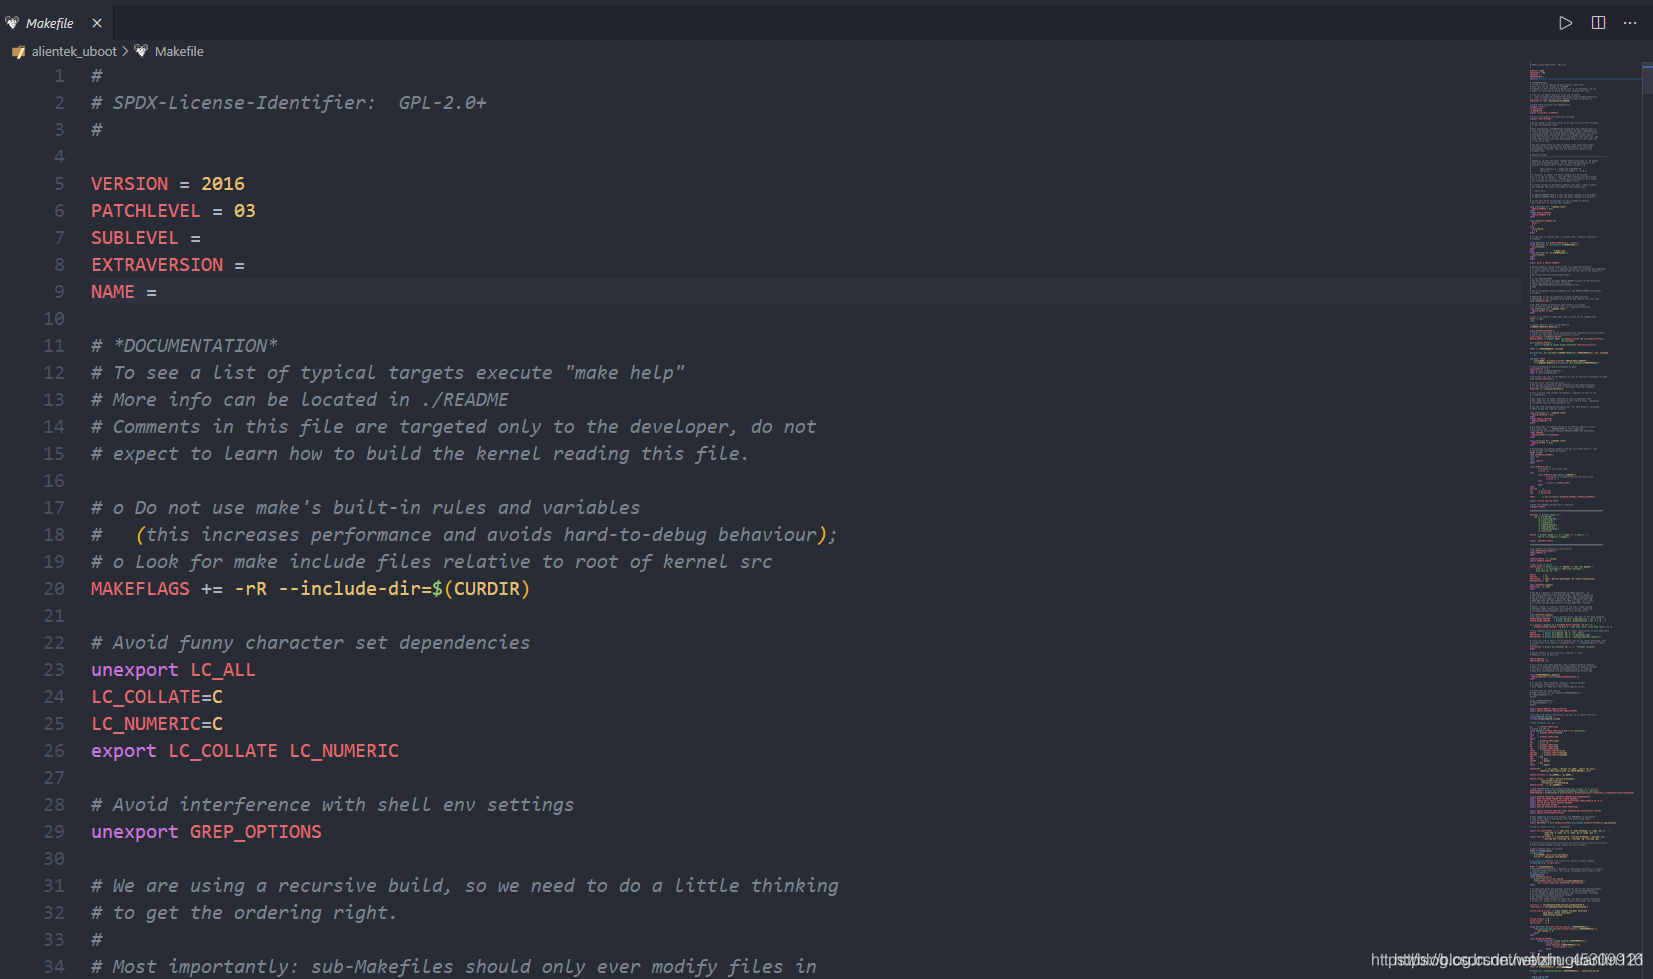The height and width of the screenshot is (979, 1653).
Task: Click the breadcrumb chevron separator
Action: [125, 51]
